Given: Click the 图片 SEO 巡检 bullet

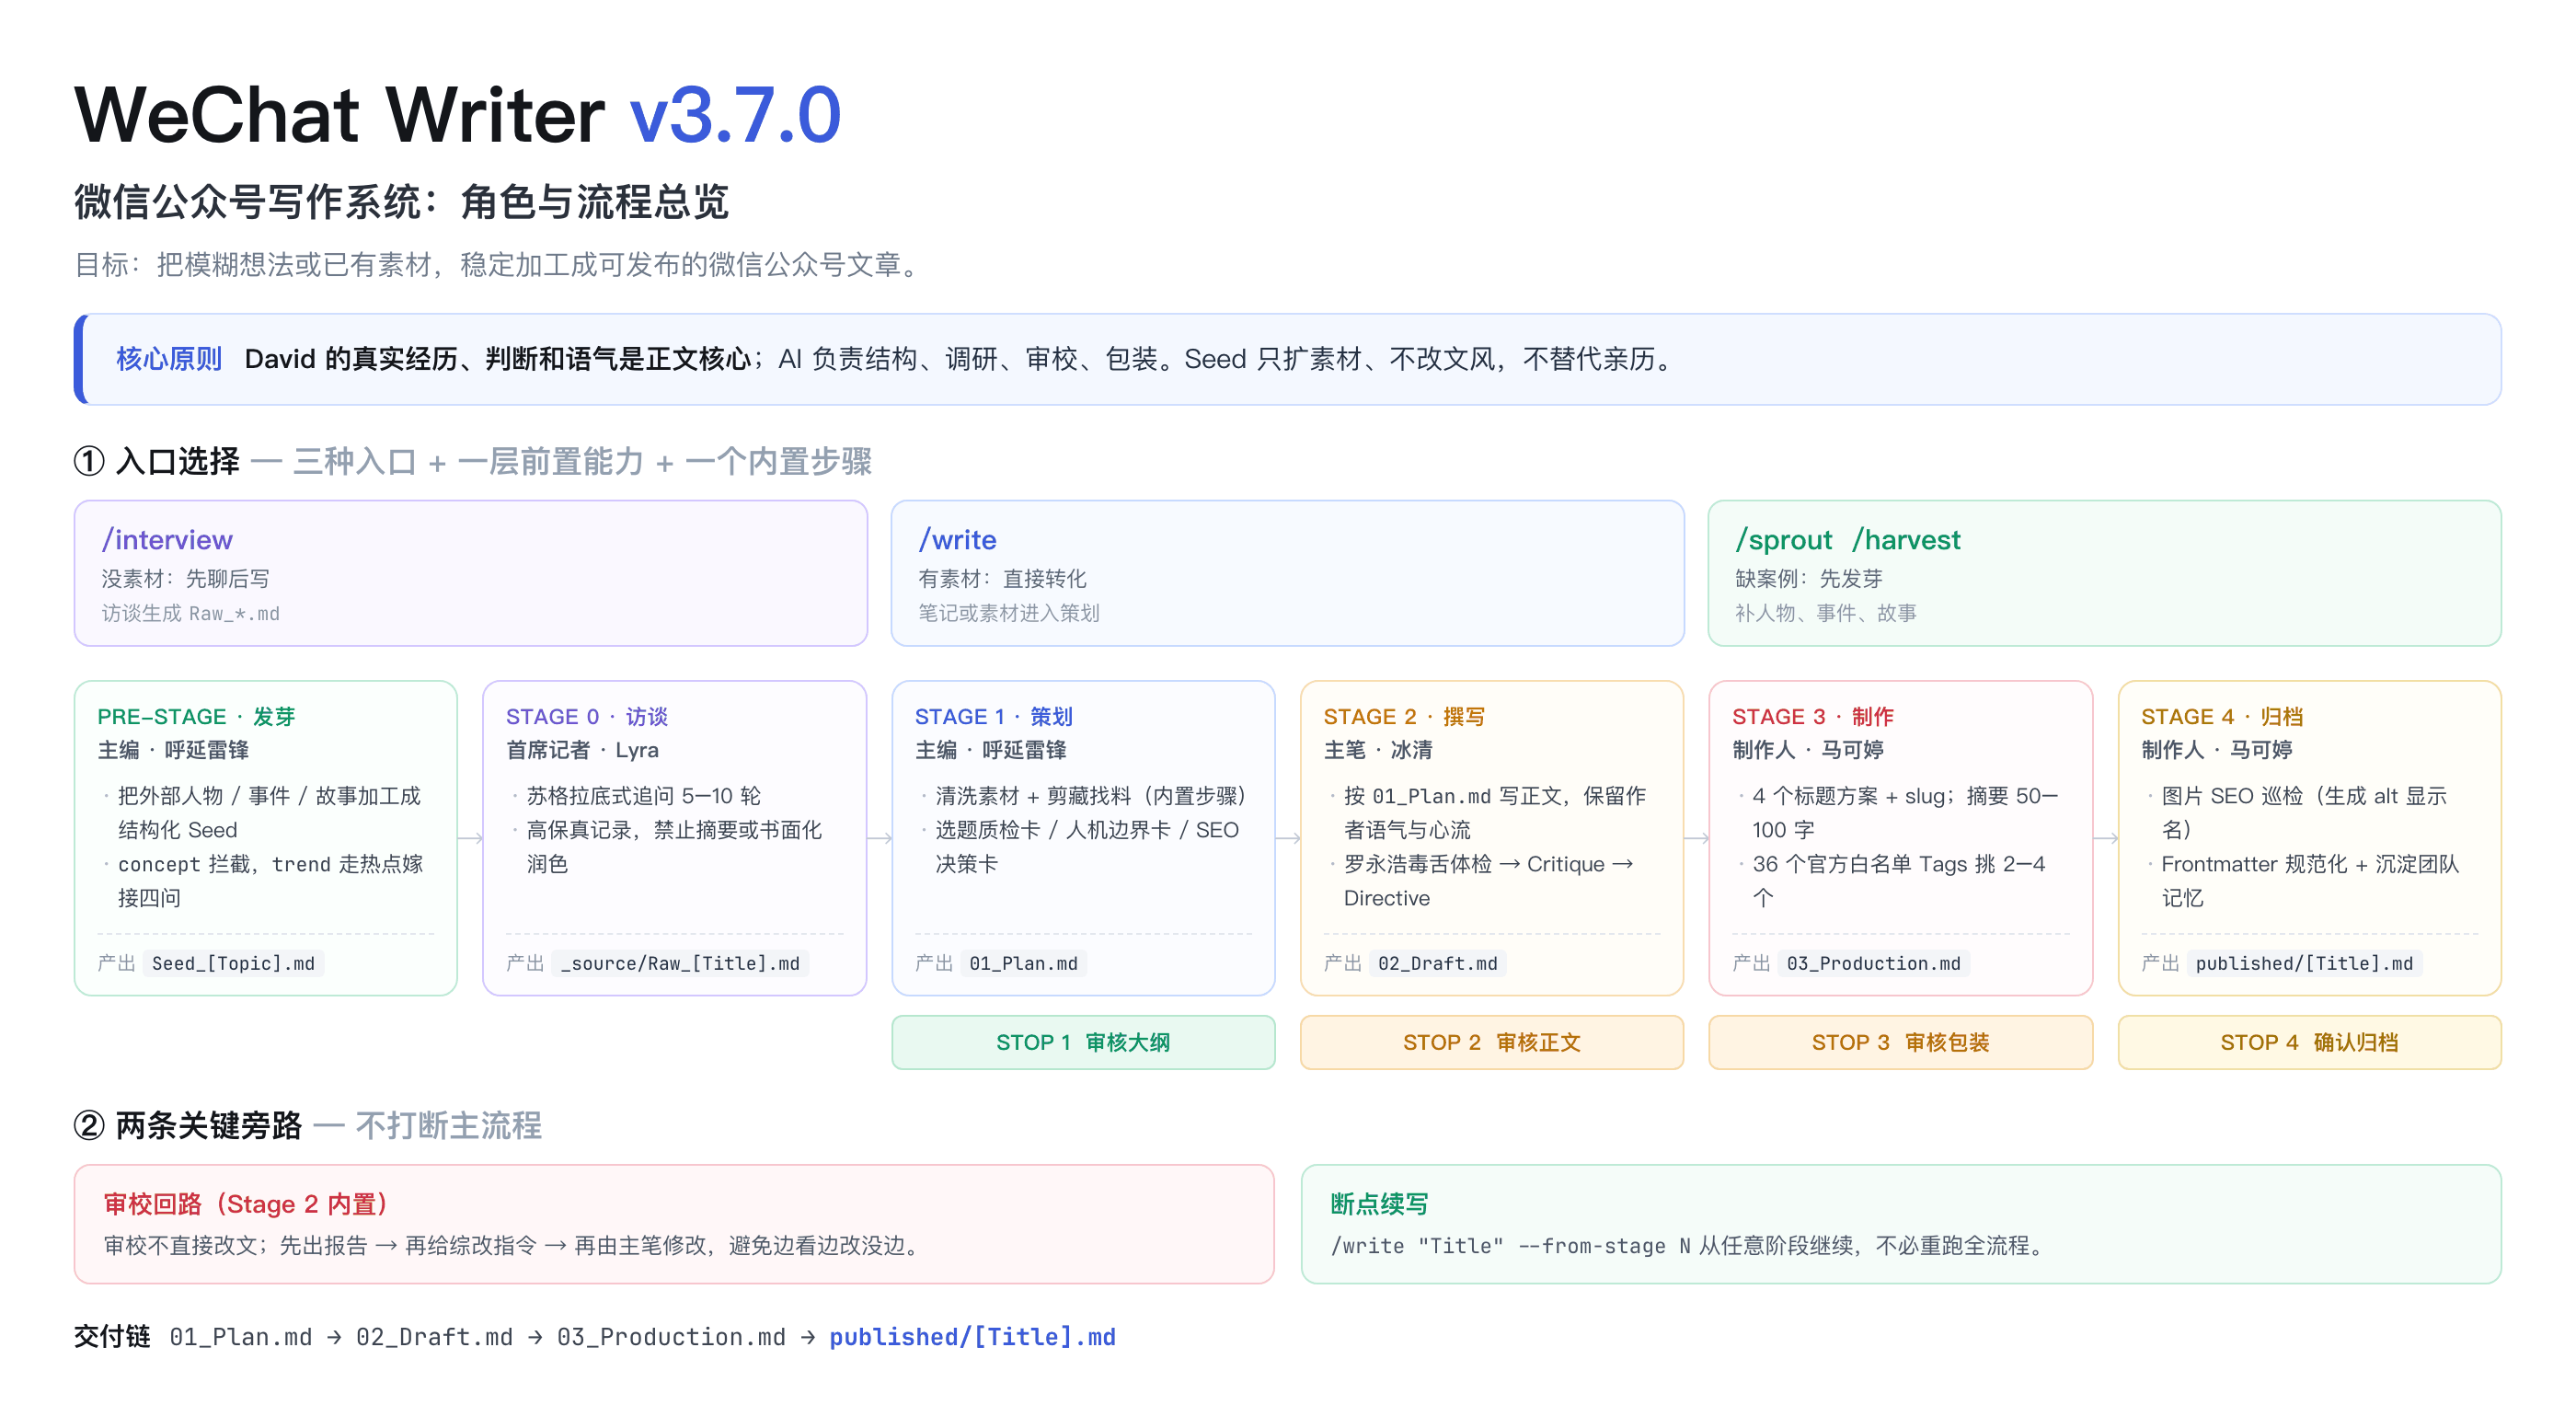Looking at the screenshot, I should [x=2303, y=812].
